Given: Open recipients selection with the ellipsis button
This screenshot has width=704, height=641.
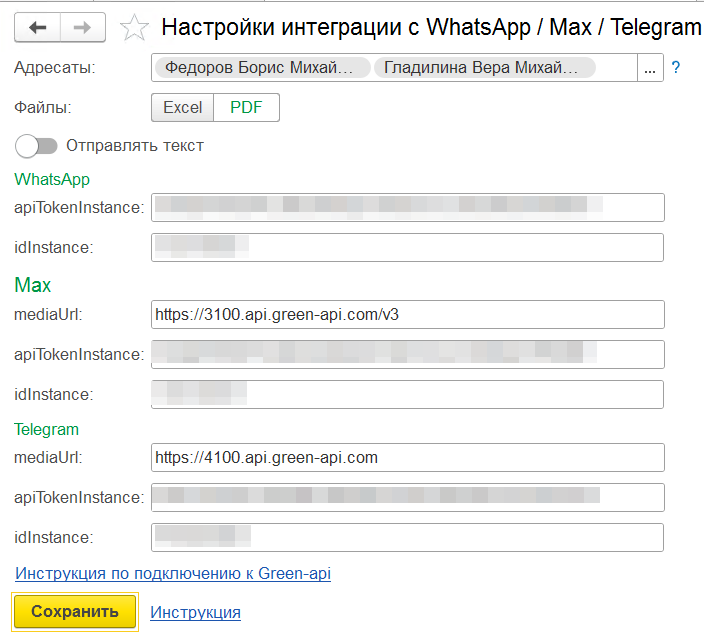Looking at the screenshot, I should (x=650, y=68).
